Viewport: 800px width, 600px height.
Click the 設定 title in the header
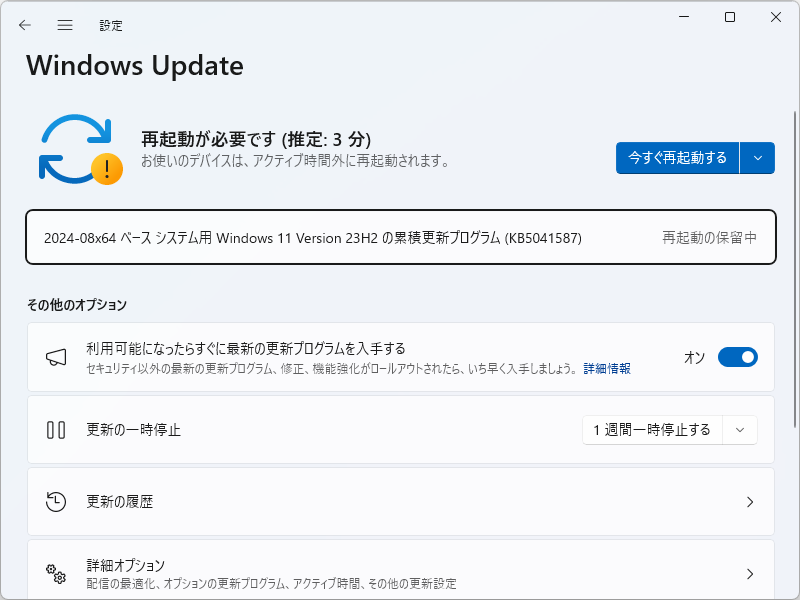111,25
